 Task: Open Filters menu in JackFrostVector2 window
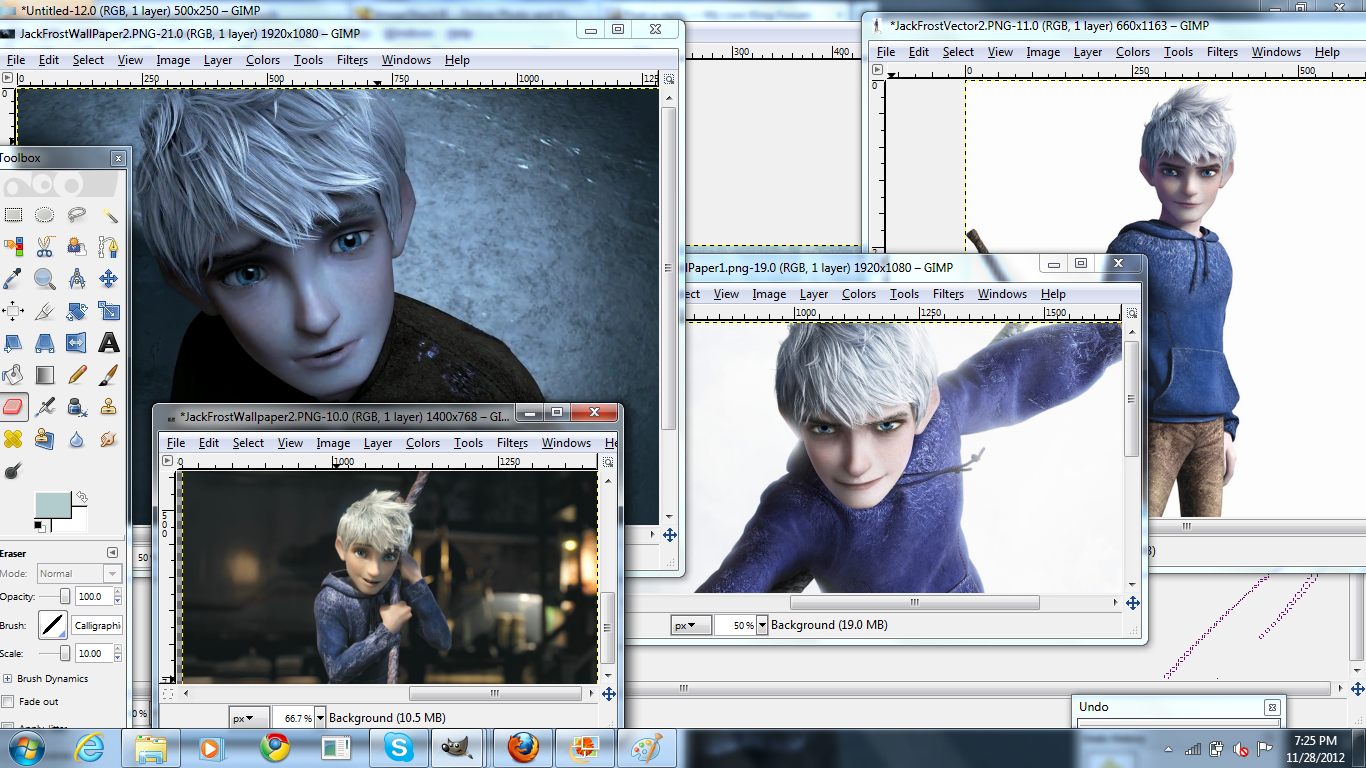click(1222, 52)
